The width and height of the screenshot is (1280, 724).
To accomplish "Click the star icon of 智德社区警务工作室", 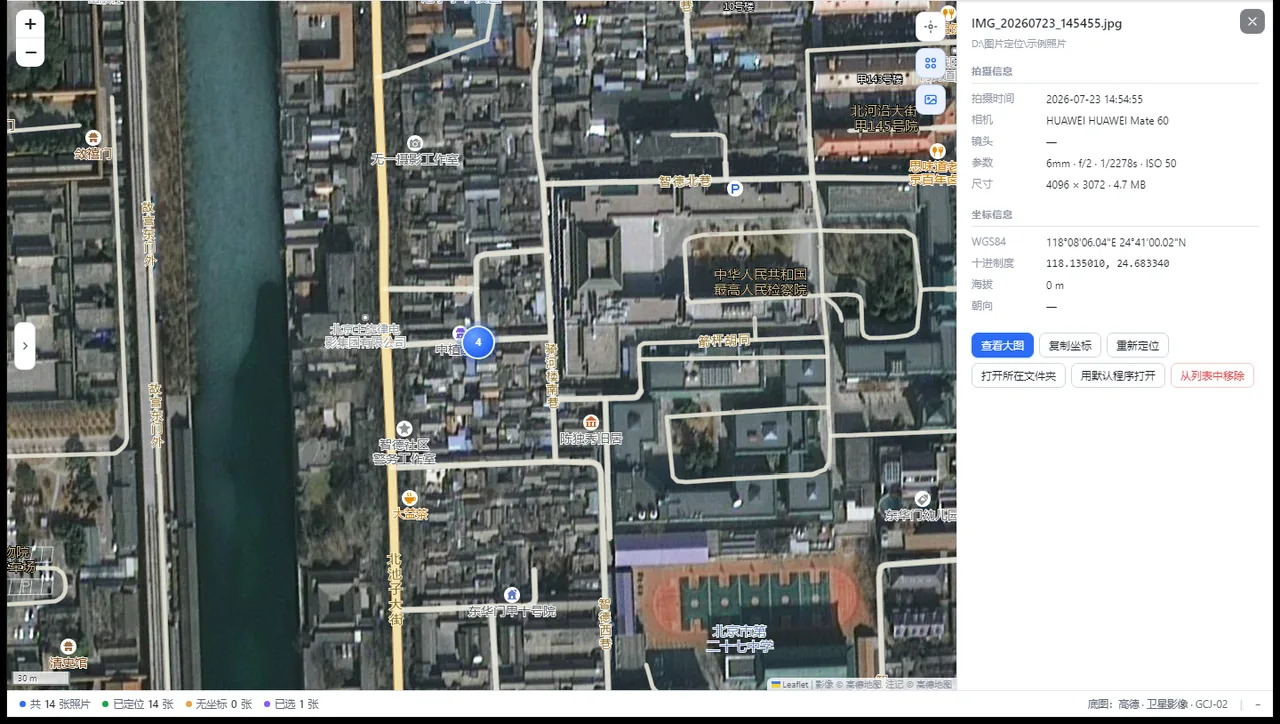I will (x=404, y=428).
